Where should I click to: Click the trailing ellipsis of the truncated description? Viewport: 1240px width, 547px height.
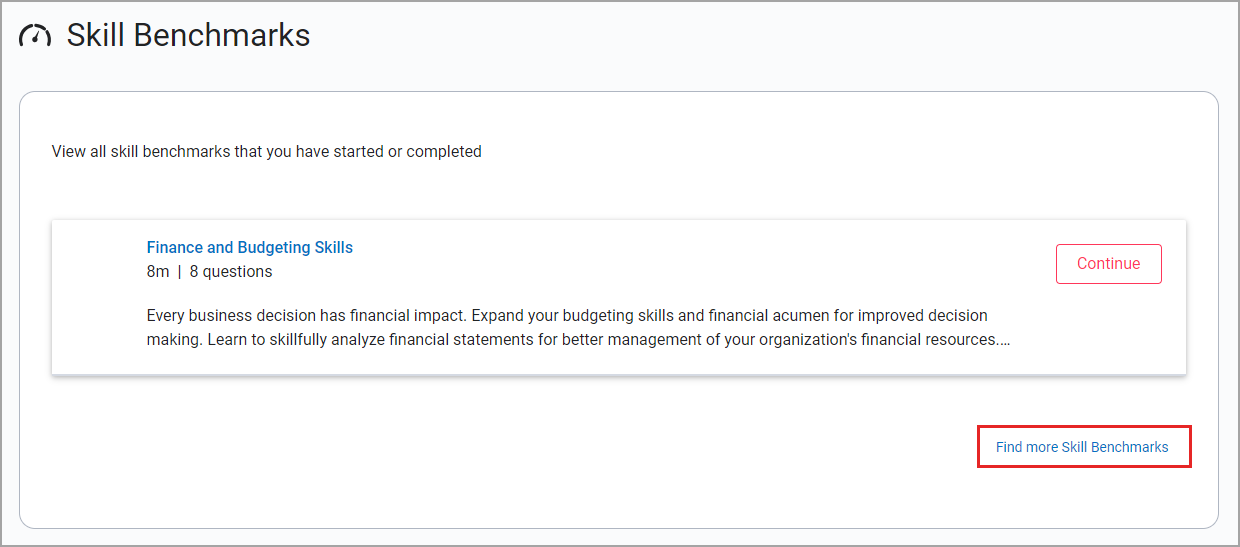coord(1004,340)
